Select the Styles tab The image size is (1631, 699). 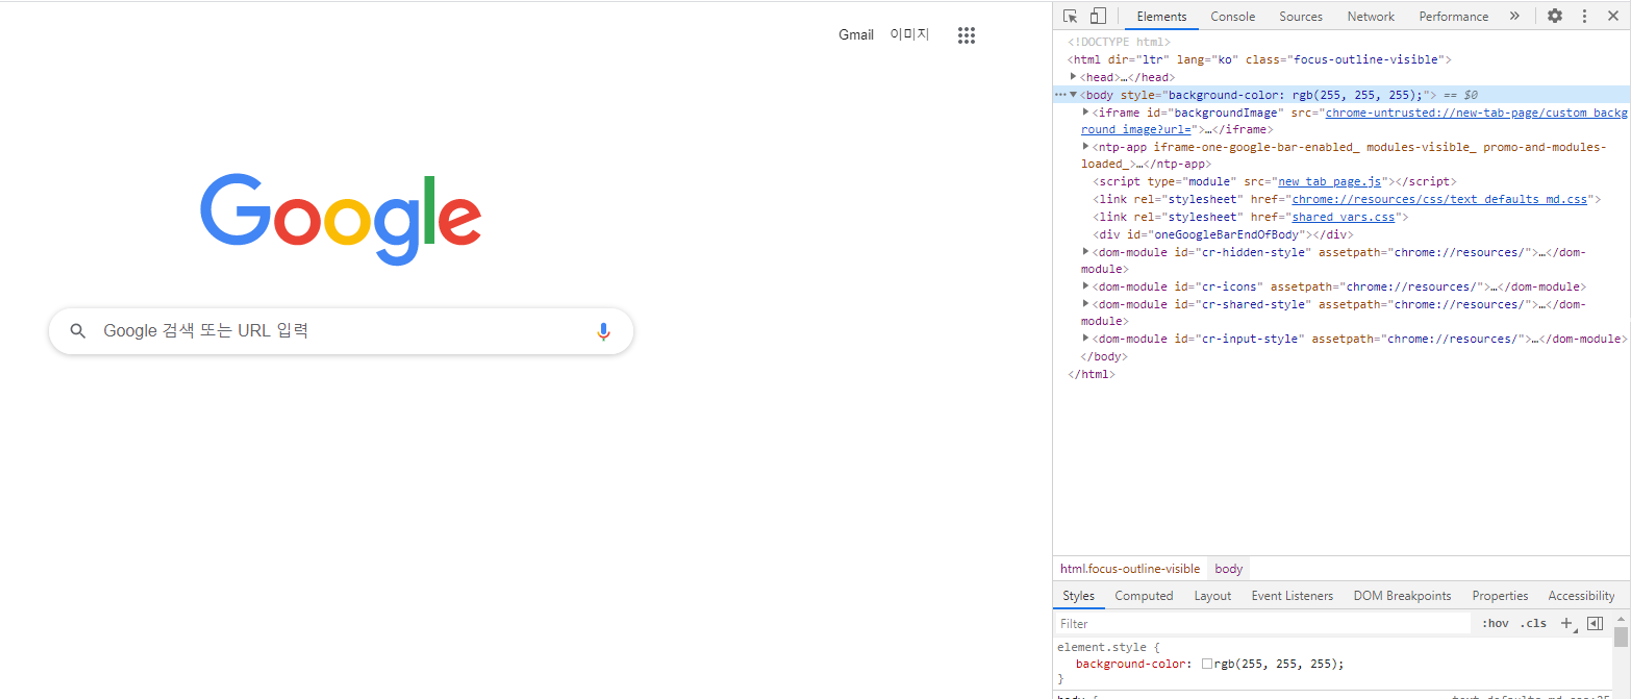tap(1078, 596)
